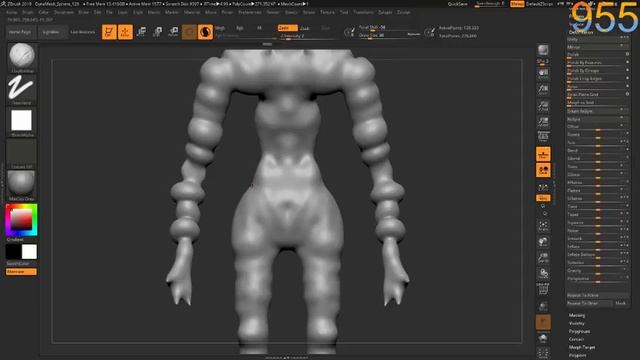The height and width of the screenshot is (360, 640).
Task: Click the AAHalf icon
Action: pos(543,122)
